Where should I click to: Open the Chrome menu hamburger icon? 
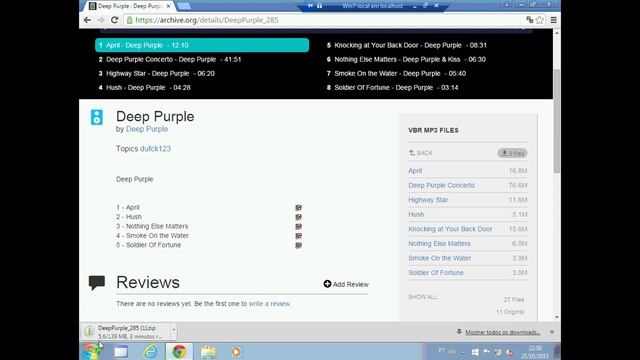[553, 20]
